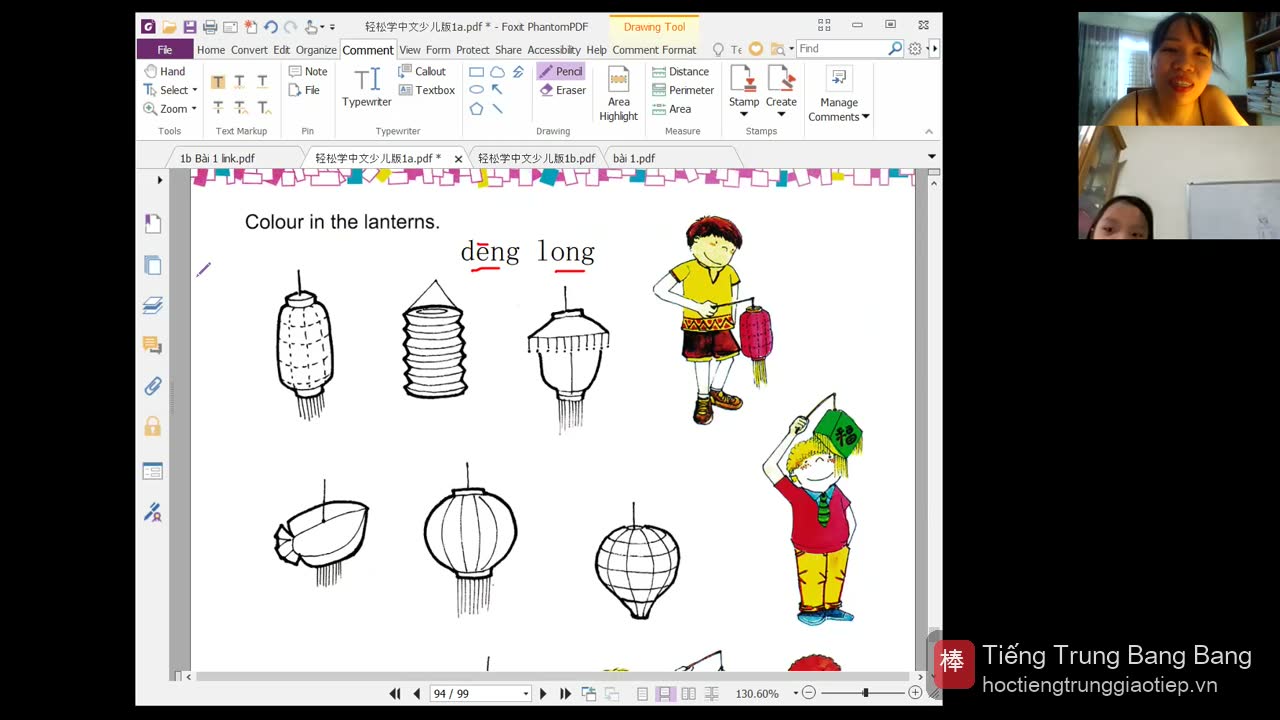Switch to 1b Bài 1 link.pdf tab
Image resolution: width=1280 pixels, height=720 pixels.
click(x=217, y=158)
